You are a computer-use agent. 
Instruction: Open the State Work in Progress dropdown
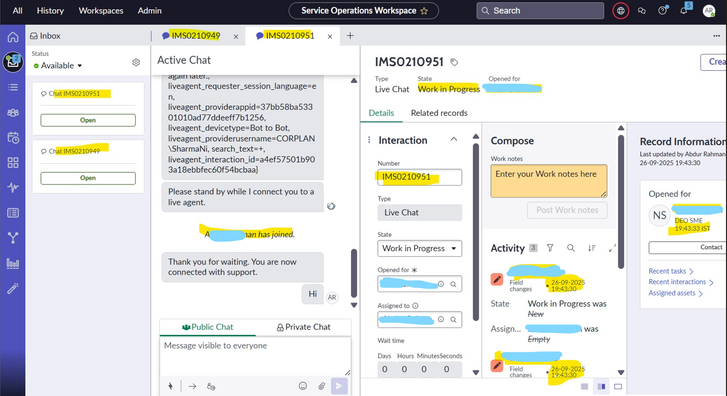(x=420, y=249)
